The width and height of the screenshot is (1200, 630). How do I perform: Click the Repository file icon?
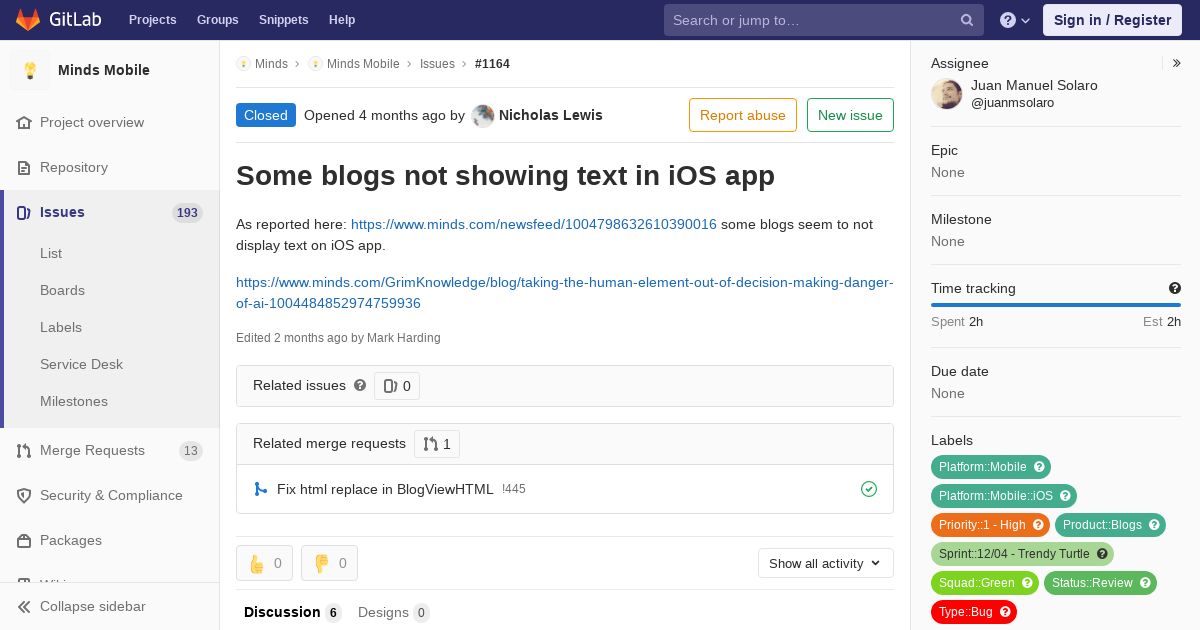(24, 167)
